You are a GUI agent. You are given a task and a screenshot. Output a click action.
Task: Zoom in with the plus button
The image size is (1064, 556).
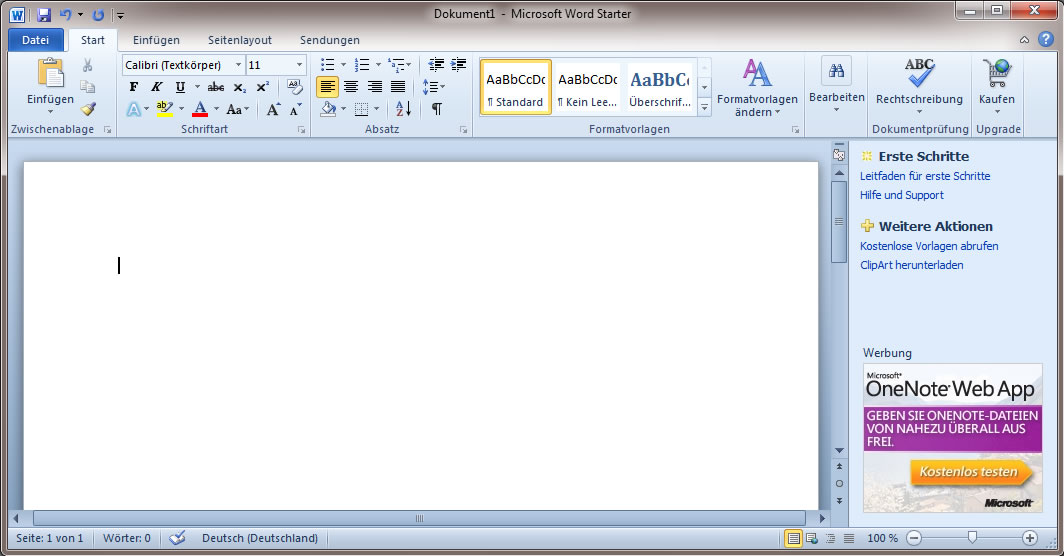click(x=1029, y=538)
